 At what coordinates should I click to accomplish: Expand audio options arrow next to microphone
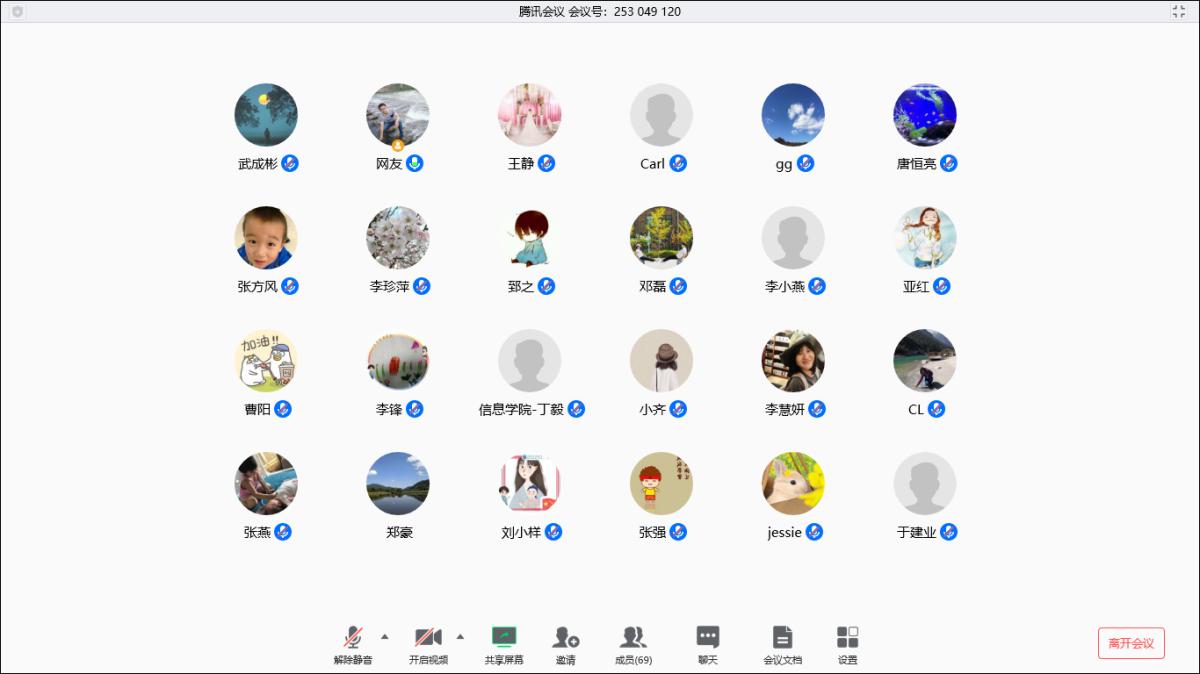(385, 636)
